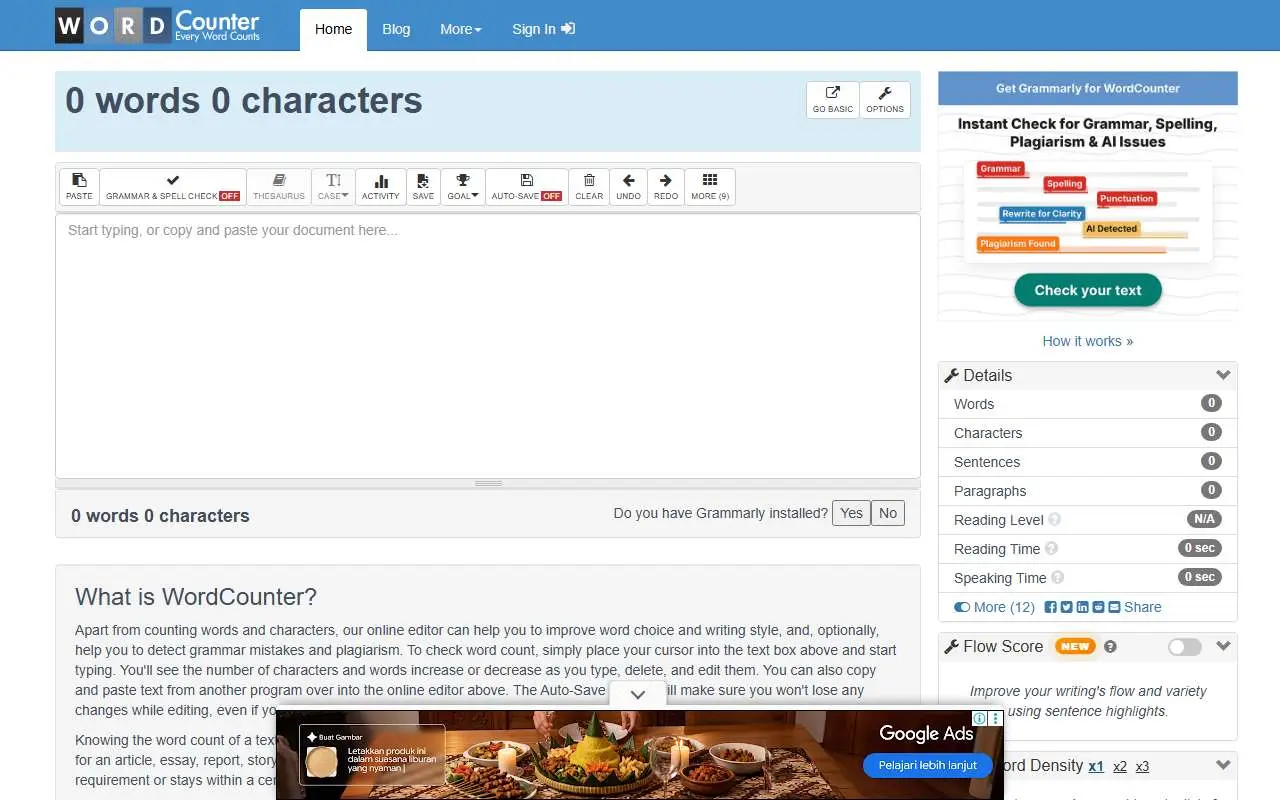Collapse the Keyword Density panel chevron
The width and height of the screenshot is (1280, 800).
click(1222, 765)
